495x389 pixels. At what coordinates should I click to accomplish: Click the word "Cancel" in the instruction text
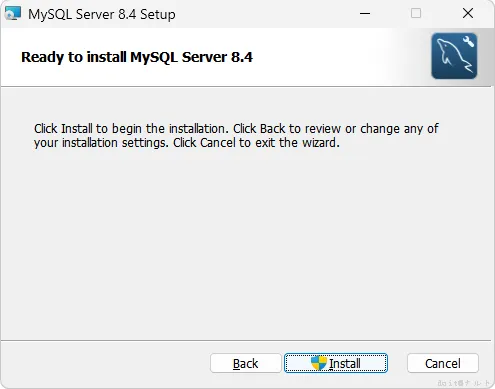[218, 143]
